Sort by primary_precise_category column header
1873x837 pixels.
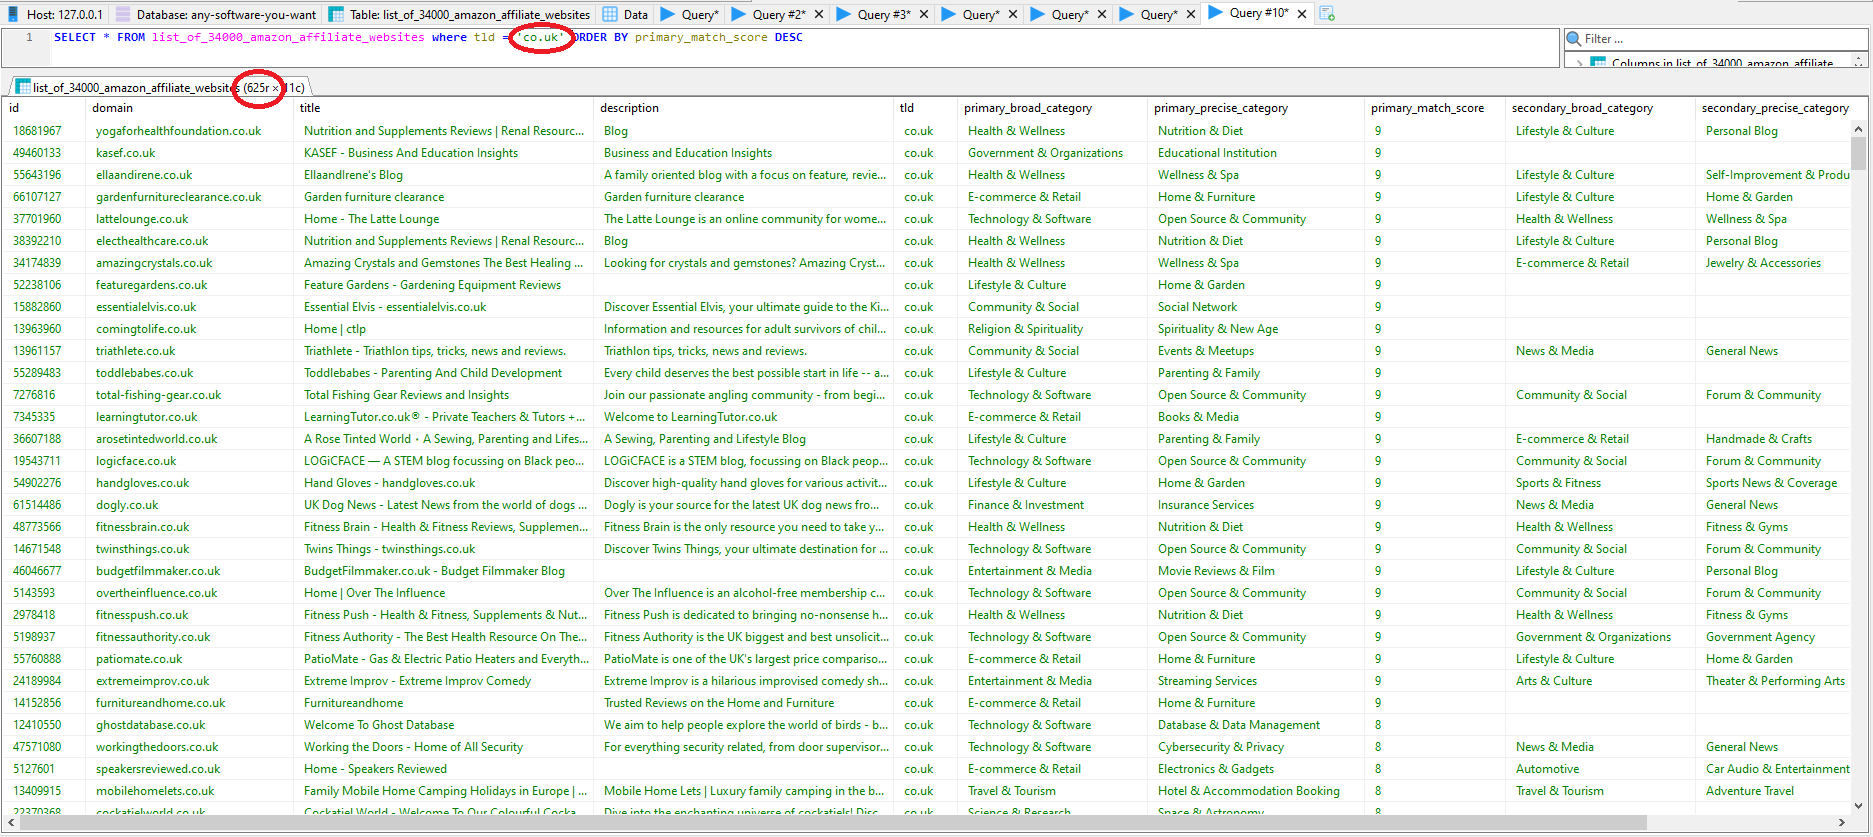(1257, 108)
